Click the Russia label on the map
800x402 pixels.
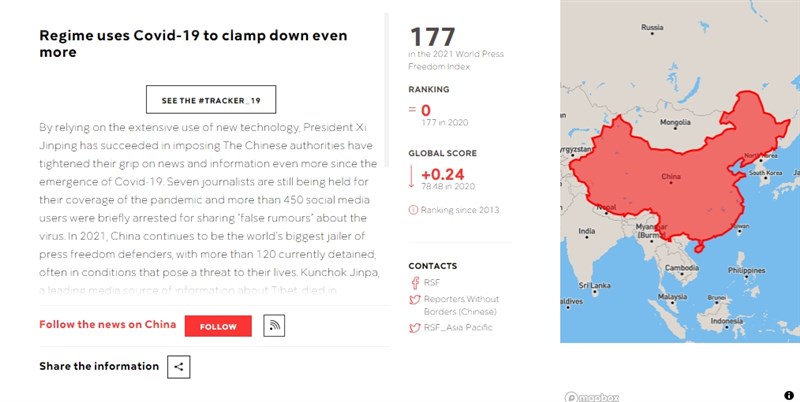652,27
